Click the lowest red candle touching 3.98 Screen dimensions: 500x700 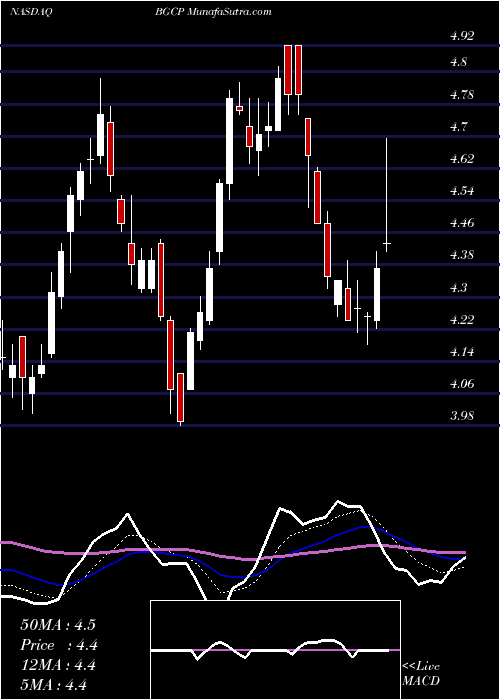click(x=180, y=399)
